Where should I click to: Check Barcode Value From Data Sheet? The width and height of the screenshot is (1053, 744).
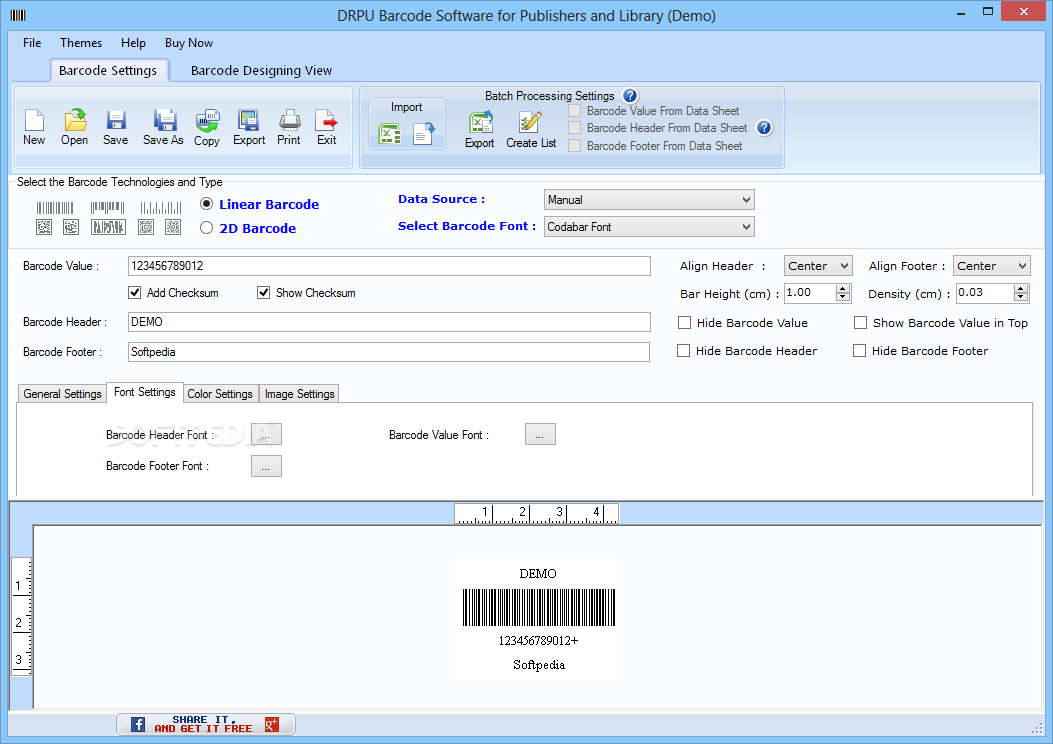click(x=575, y=111)
